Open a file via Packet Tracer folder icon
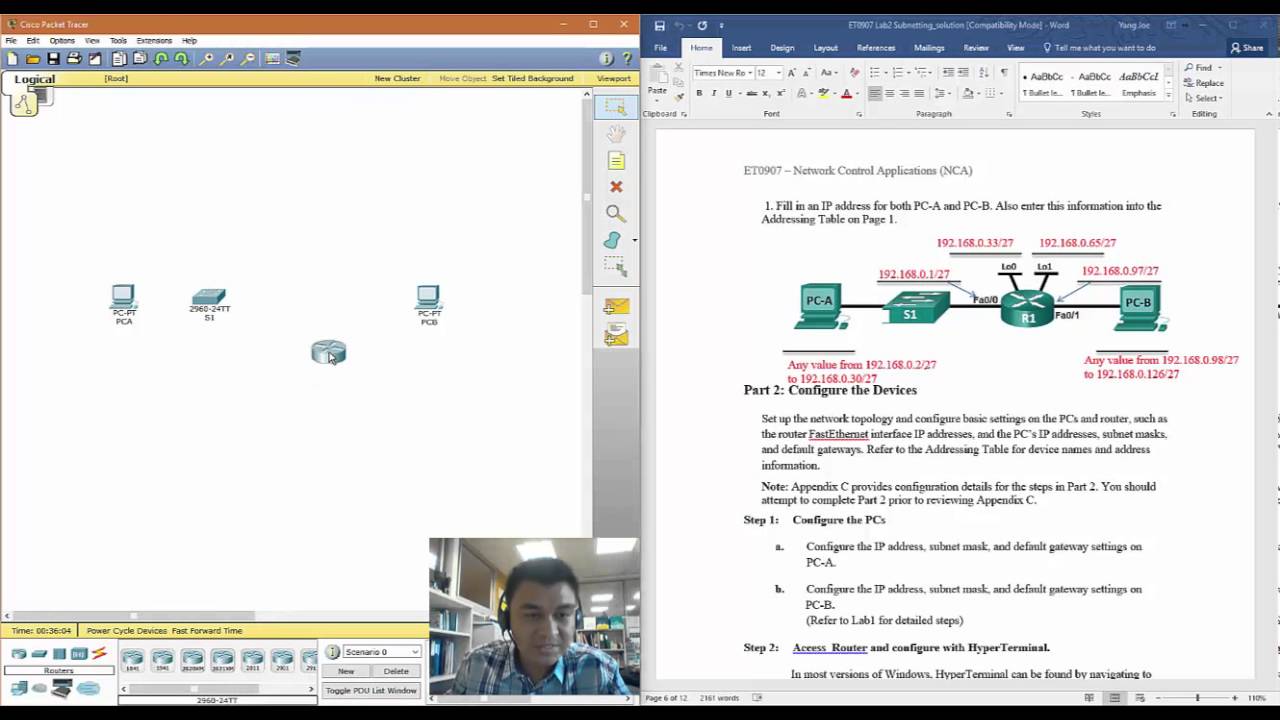The height and width of the screenshot is (720, 1280). (33, 59)
